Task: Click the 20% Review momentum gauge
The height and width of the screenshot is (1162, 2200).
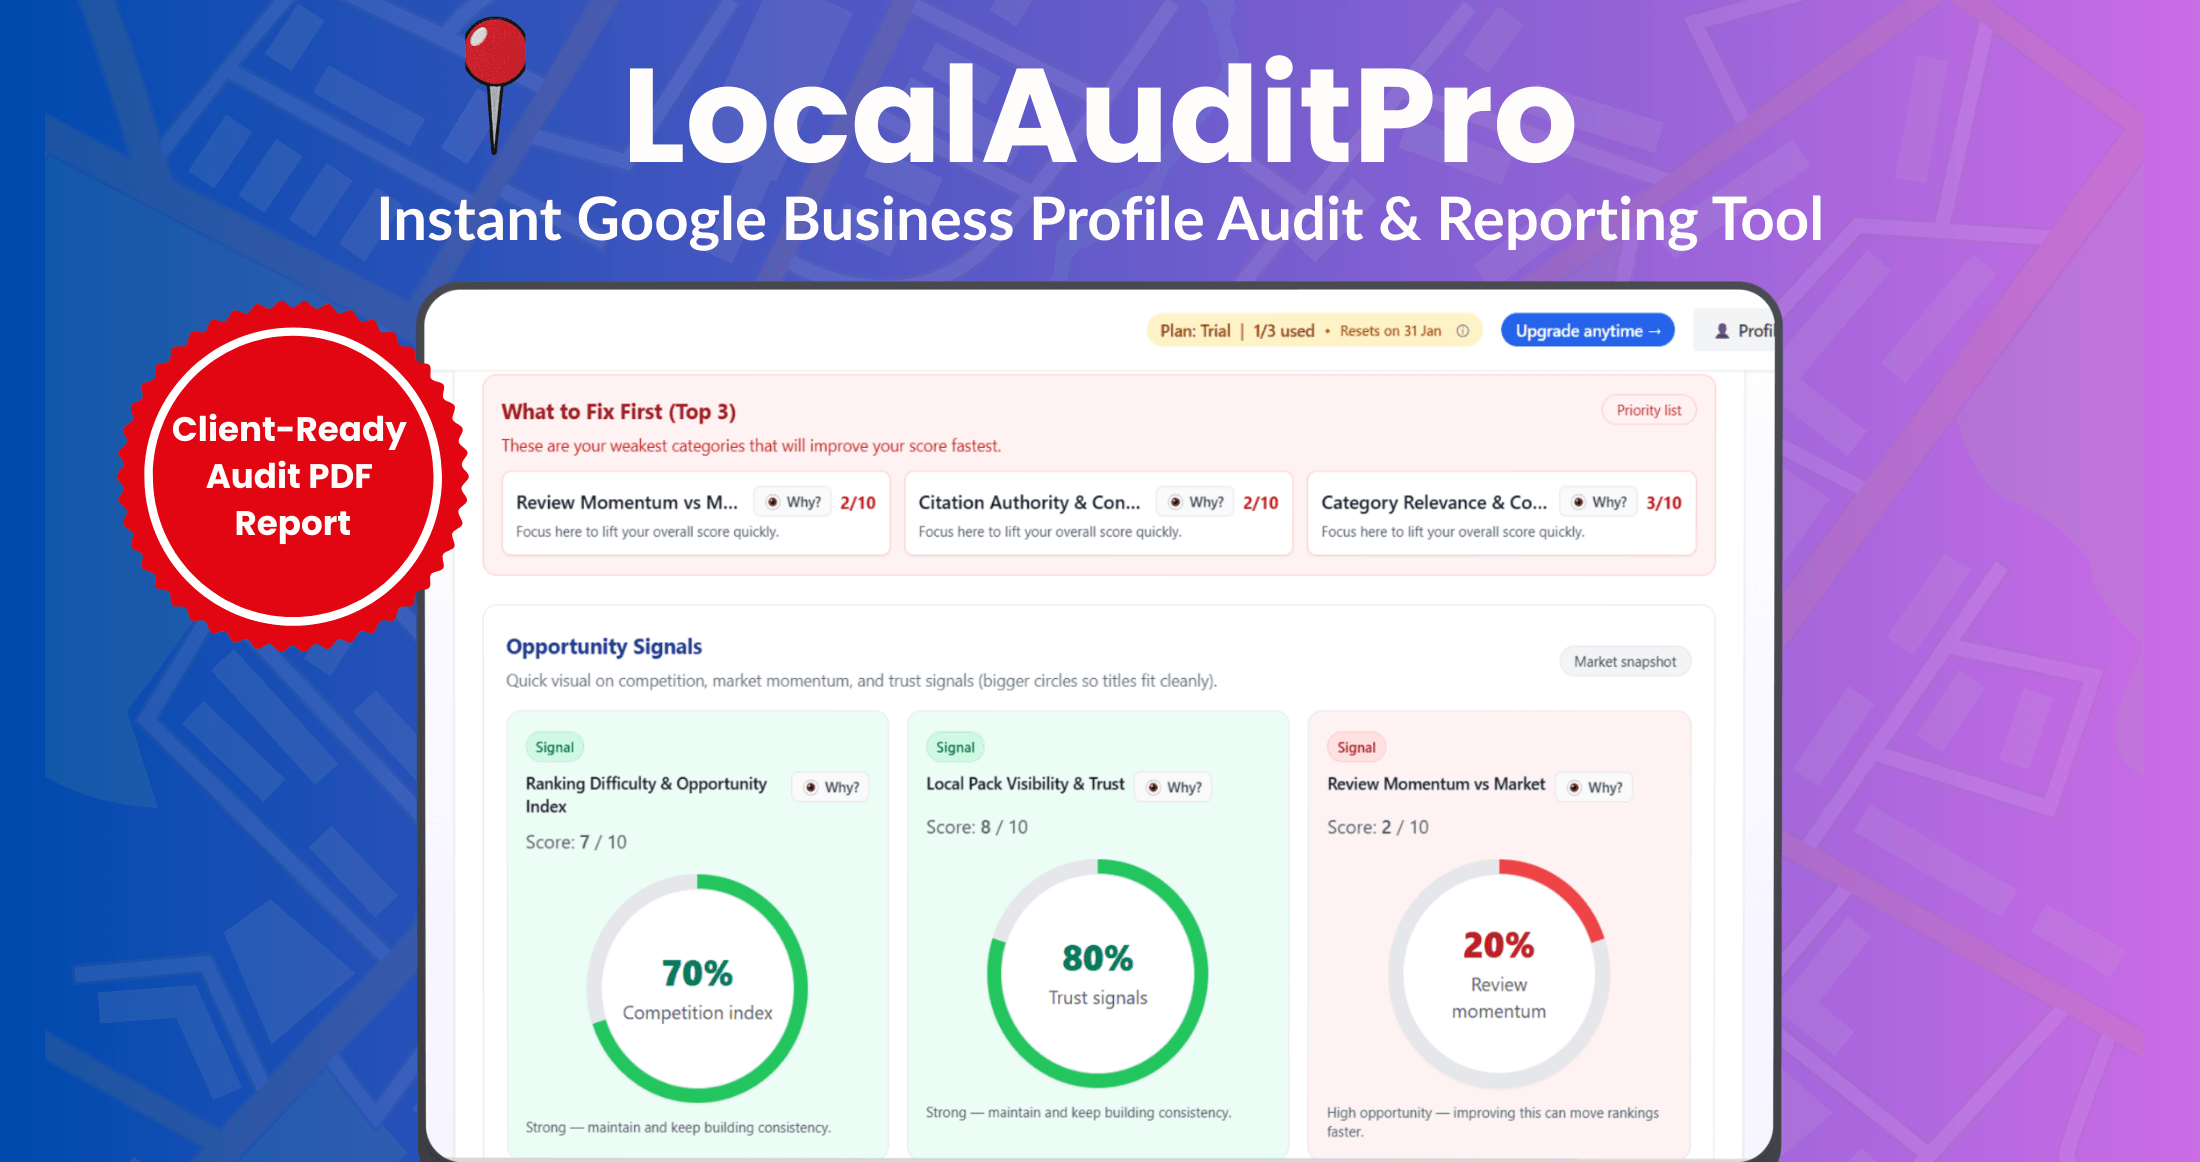Action: [x=1499, y=973]
